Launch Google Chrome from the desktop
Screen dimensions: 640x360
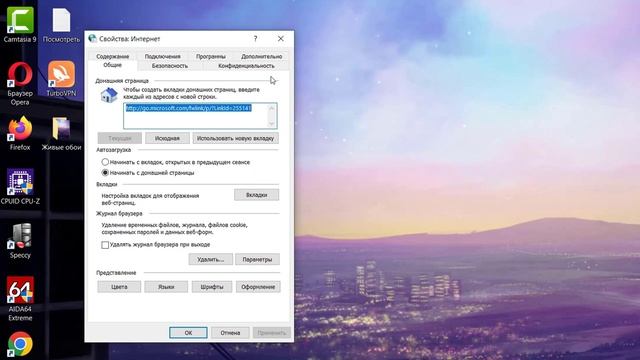coord(20,344)
